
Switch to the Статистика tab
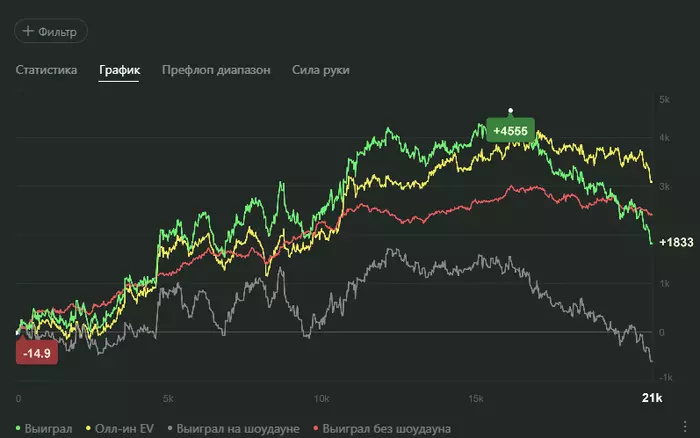tap(46, 70)
